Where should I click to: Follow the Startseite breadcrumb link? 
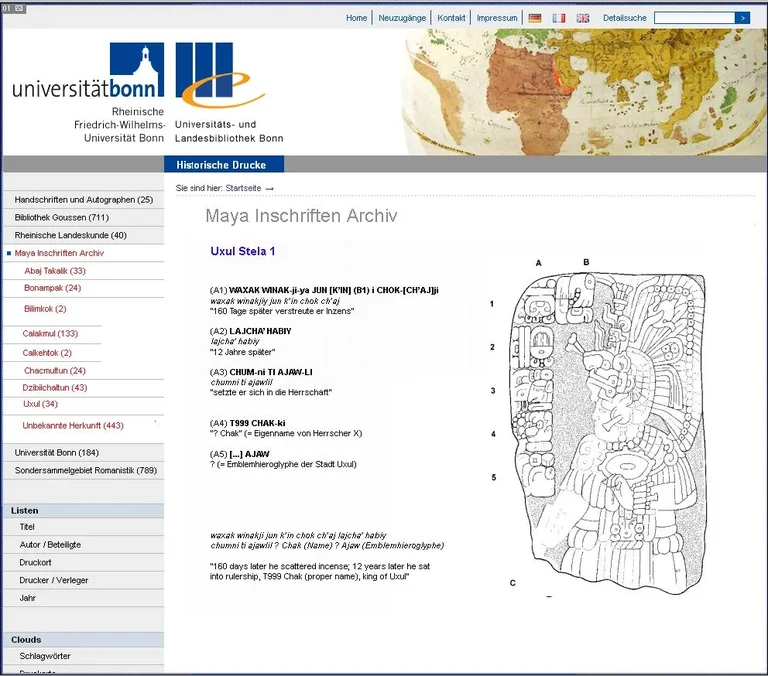click(244, 188)
